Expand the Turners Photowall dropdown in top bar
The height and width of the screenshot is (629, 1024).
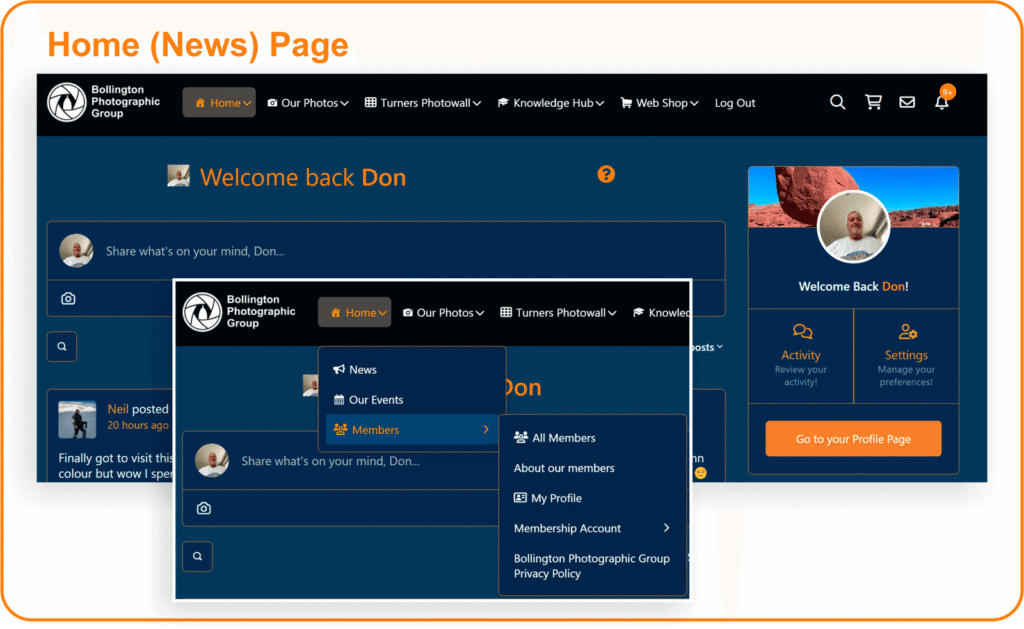click(423, 103)
